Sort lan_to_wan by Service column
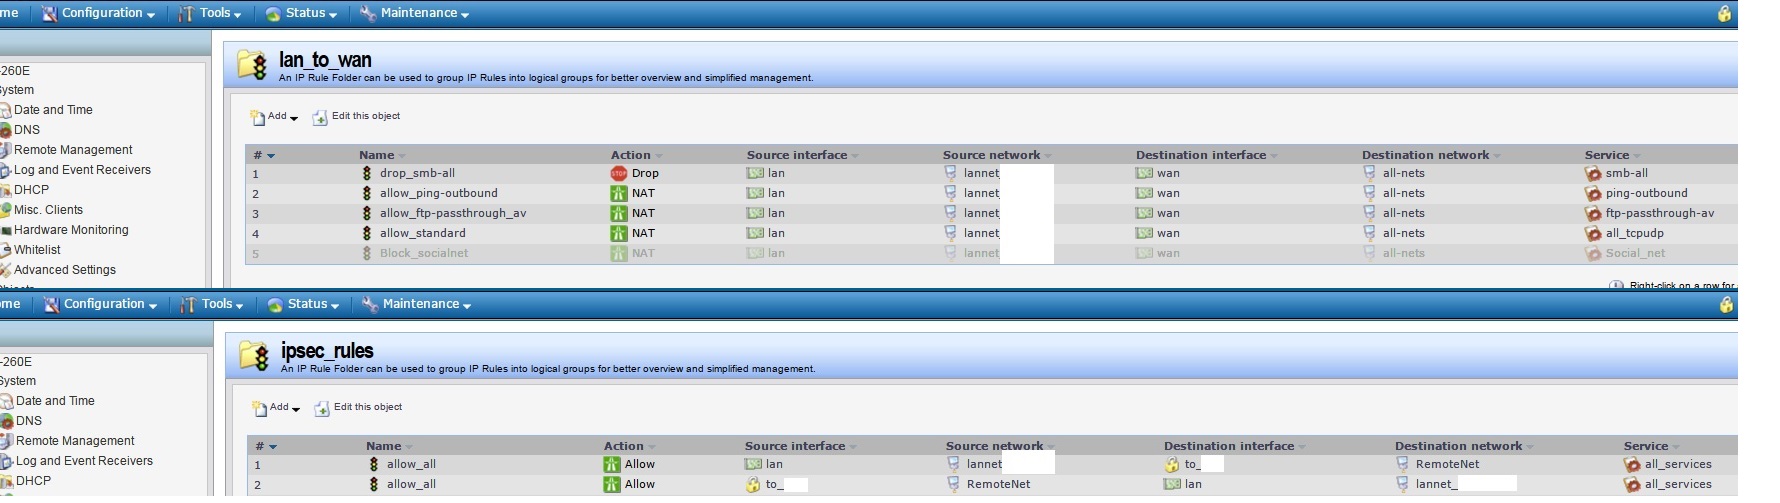Viewport: 1780px width, 503px height. (x=1612, y=155)
